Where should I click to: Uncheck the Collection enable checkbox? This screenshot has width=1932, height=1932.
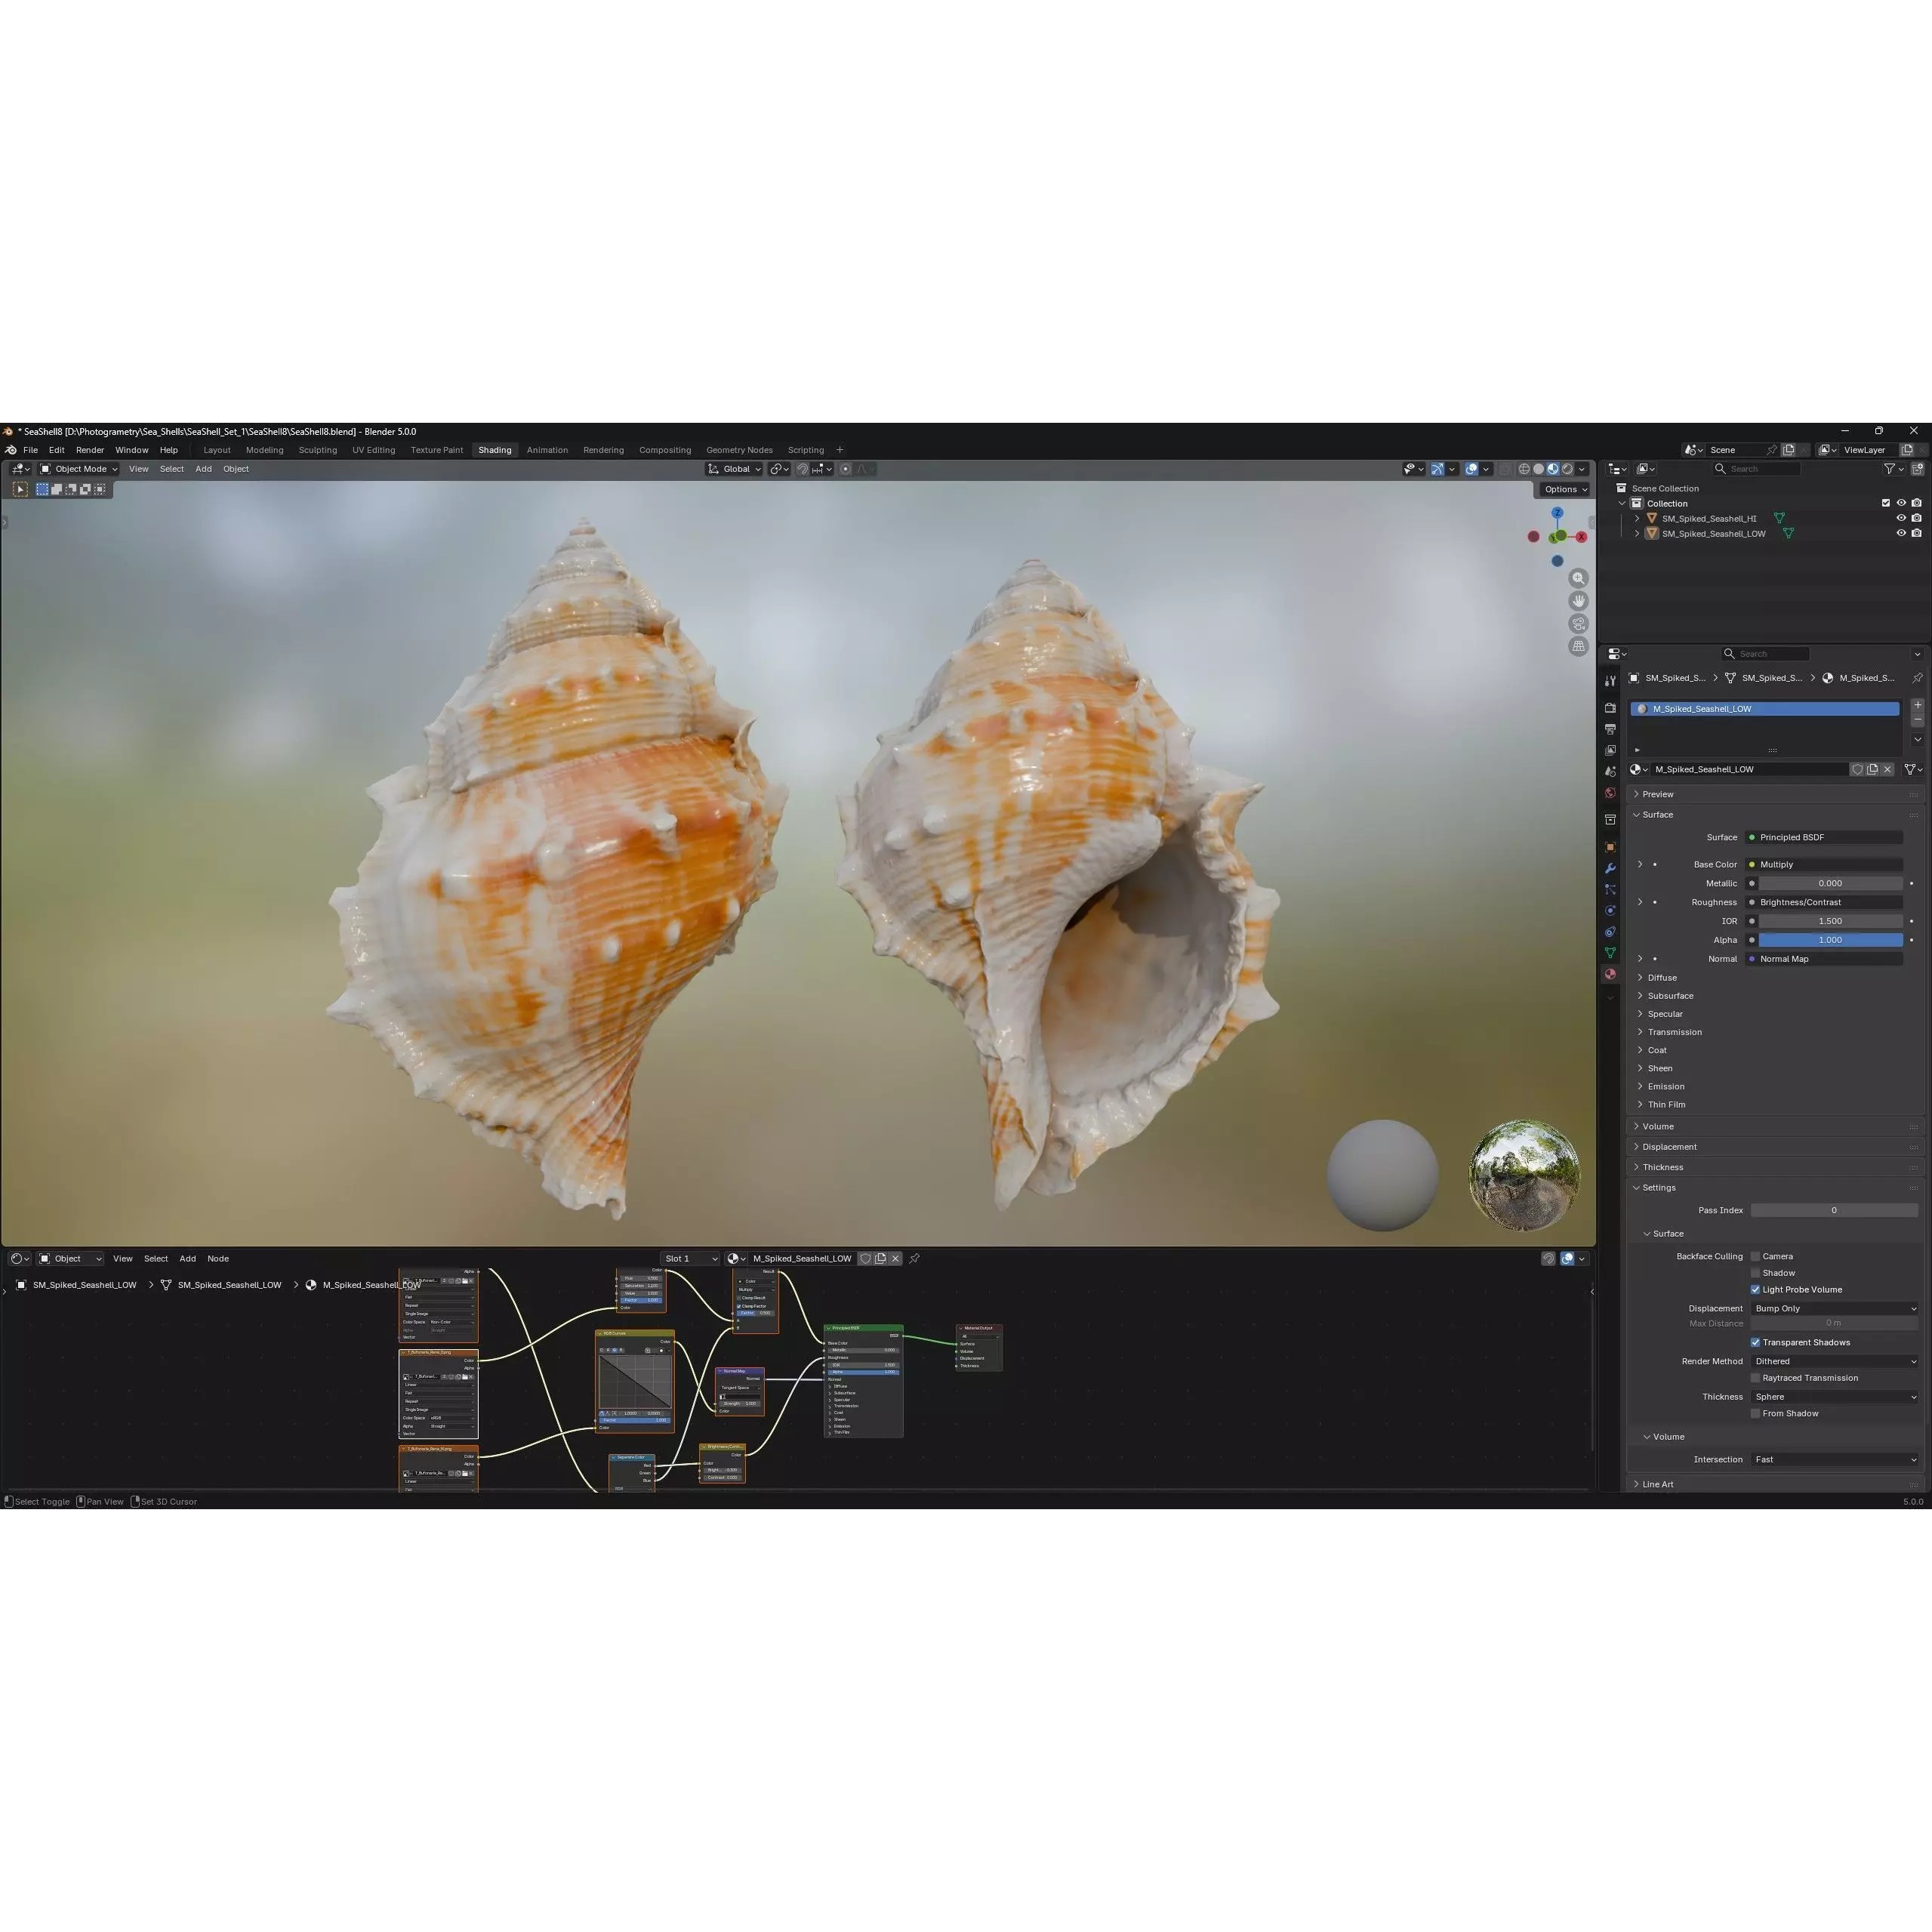1885,503
